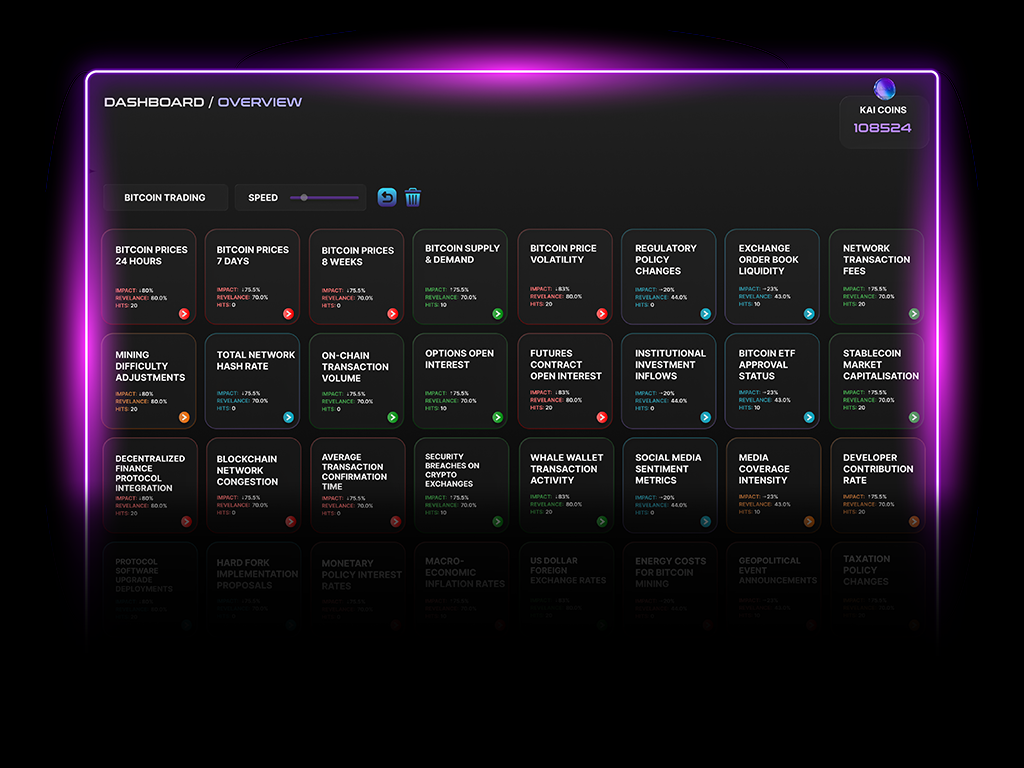The width and height of the screenshot is (1024, 768).
Task: Click the Kai Coins purple orb icon
Action: pos(884,89)
